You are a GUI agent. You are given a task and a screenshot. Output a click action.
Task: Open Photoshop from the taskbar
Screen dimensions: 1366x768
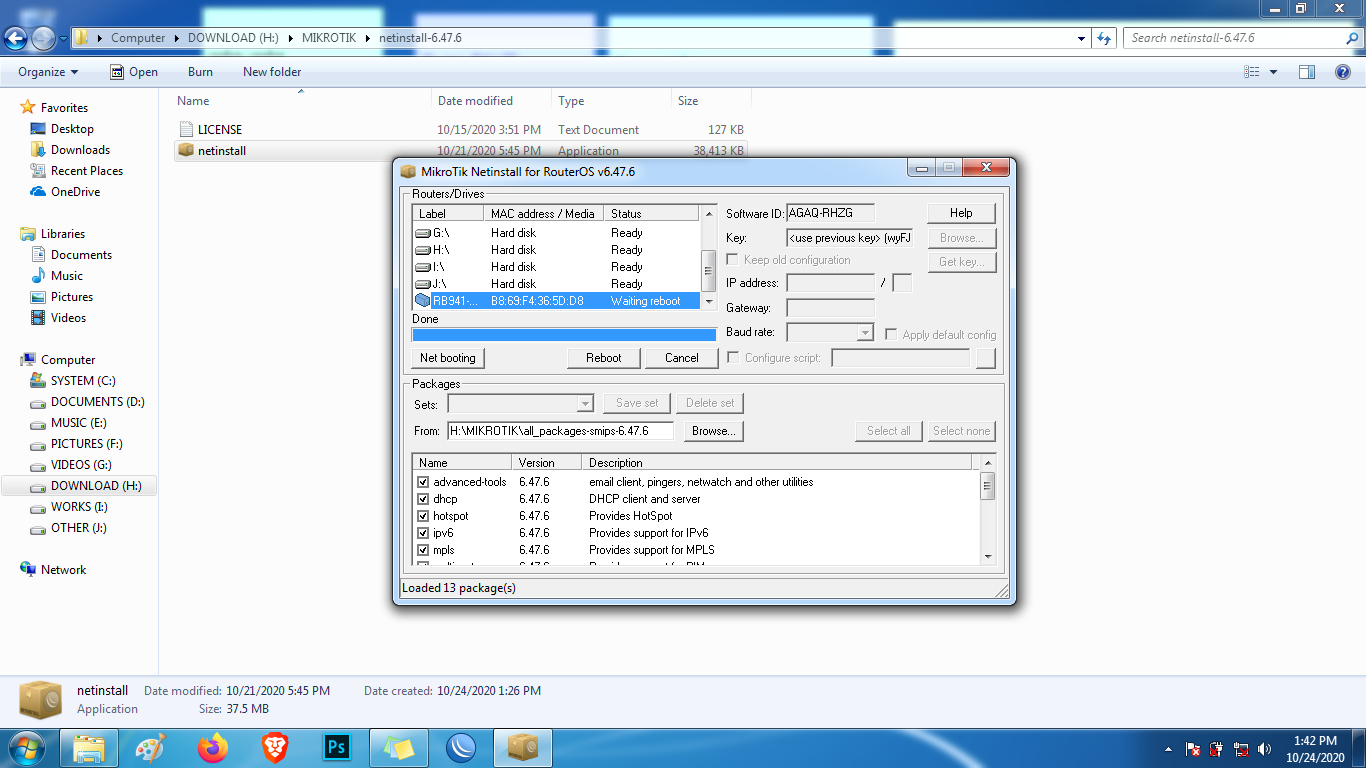336,748
